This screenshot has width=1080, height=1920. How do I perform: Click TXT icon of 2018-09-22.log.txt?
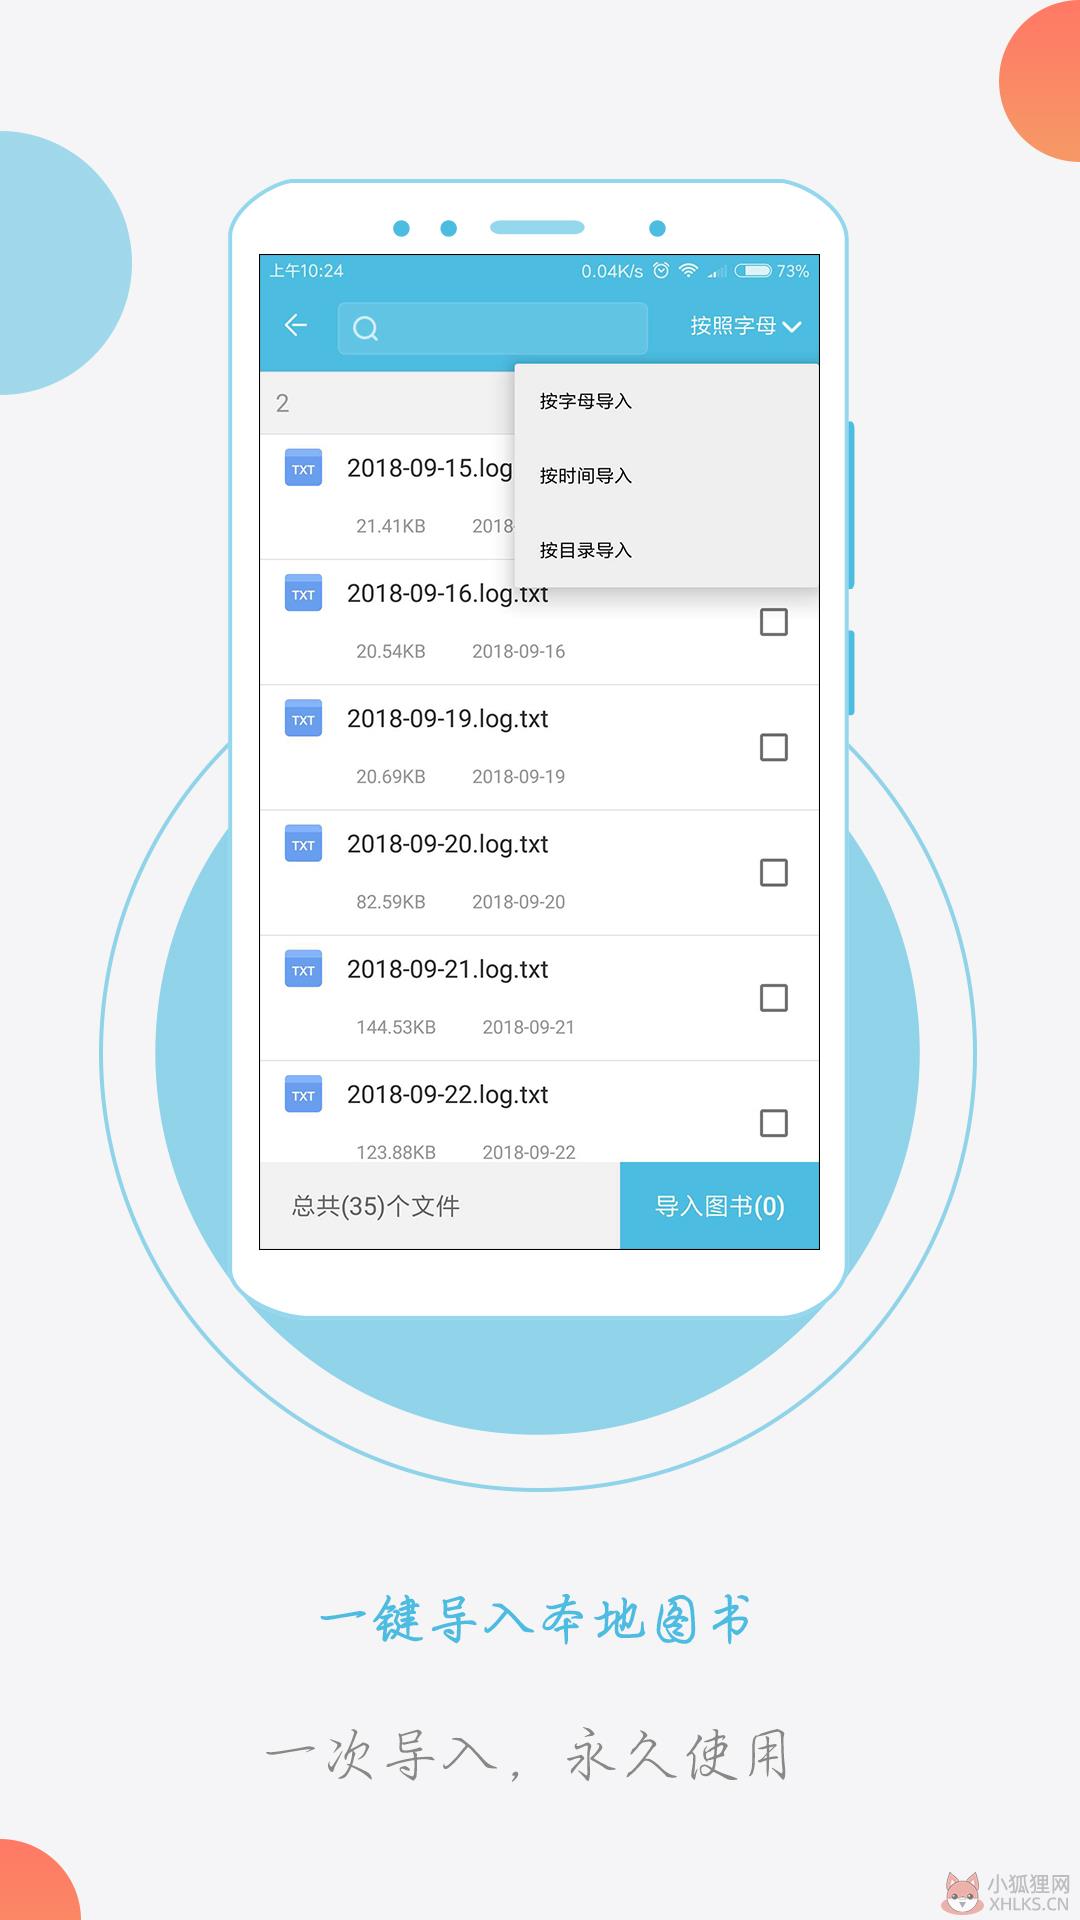303,1093
